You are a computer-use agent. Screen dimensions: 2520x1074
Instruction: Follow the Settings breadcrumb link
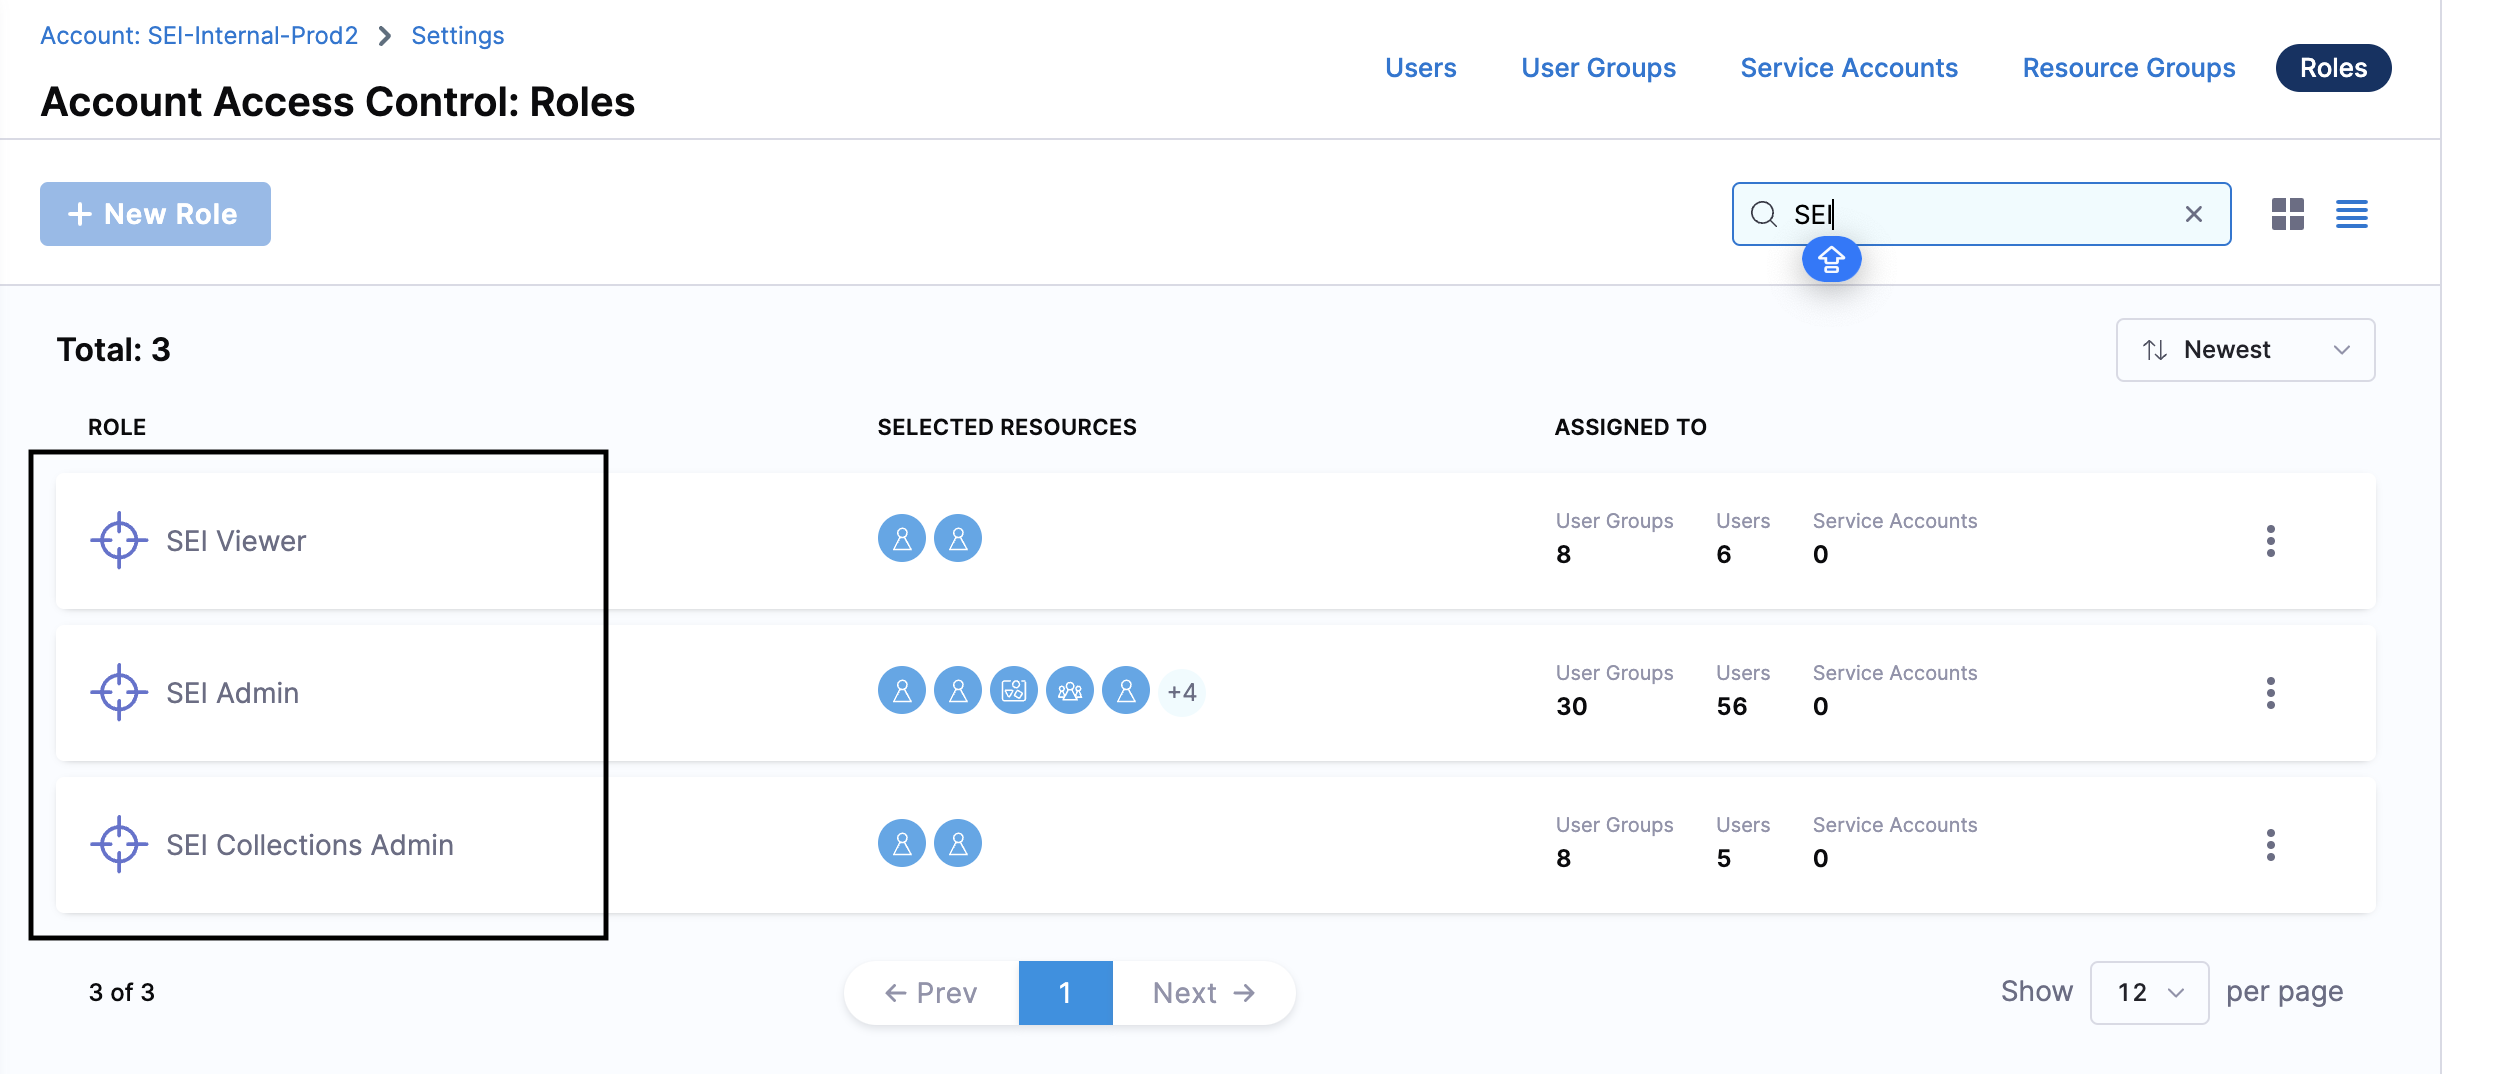pyautogui.click(x=457, y=36)
